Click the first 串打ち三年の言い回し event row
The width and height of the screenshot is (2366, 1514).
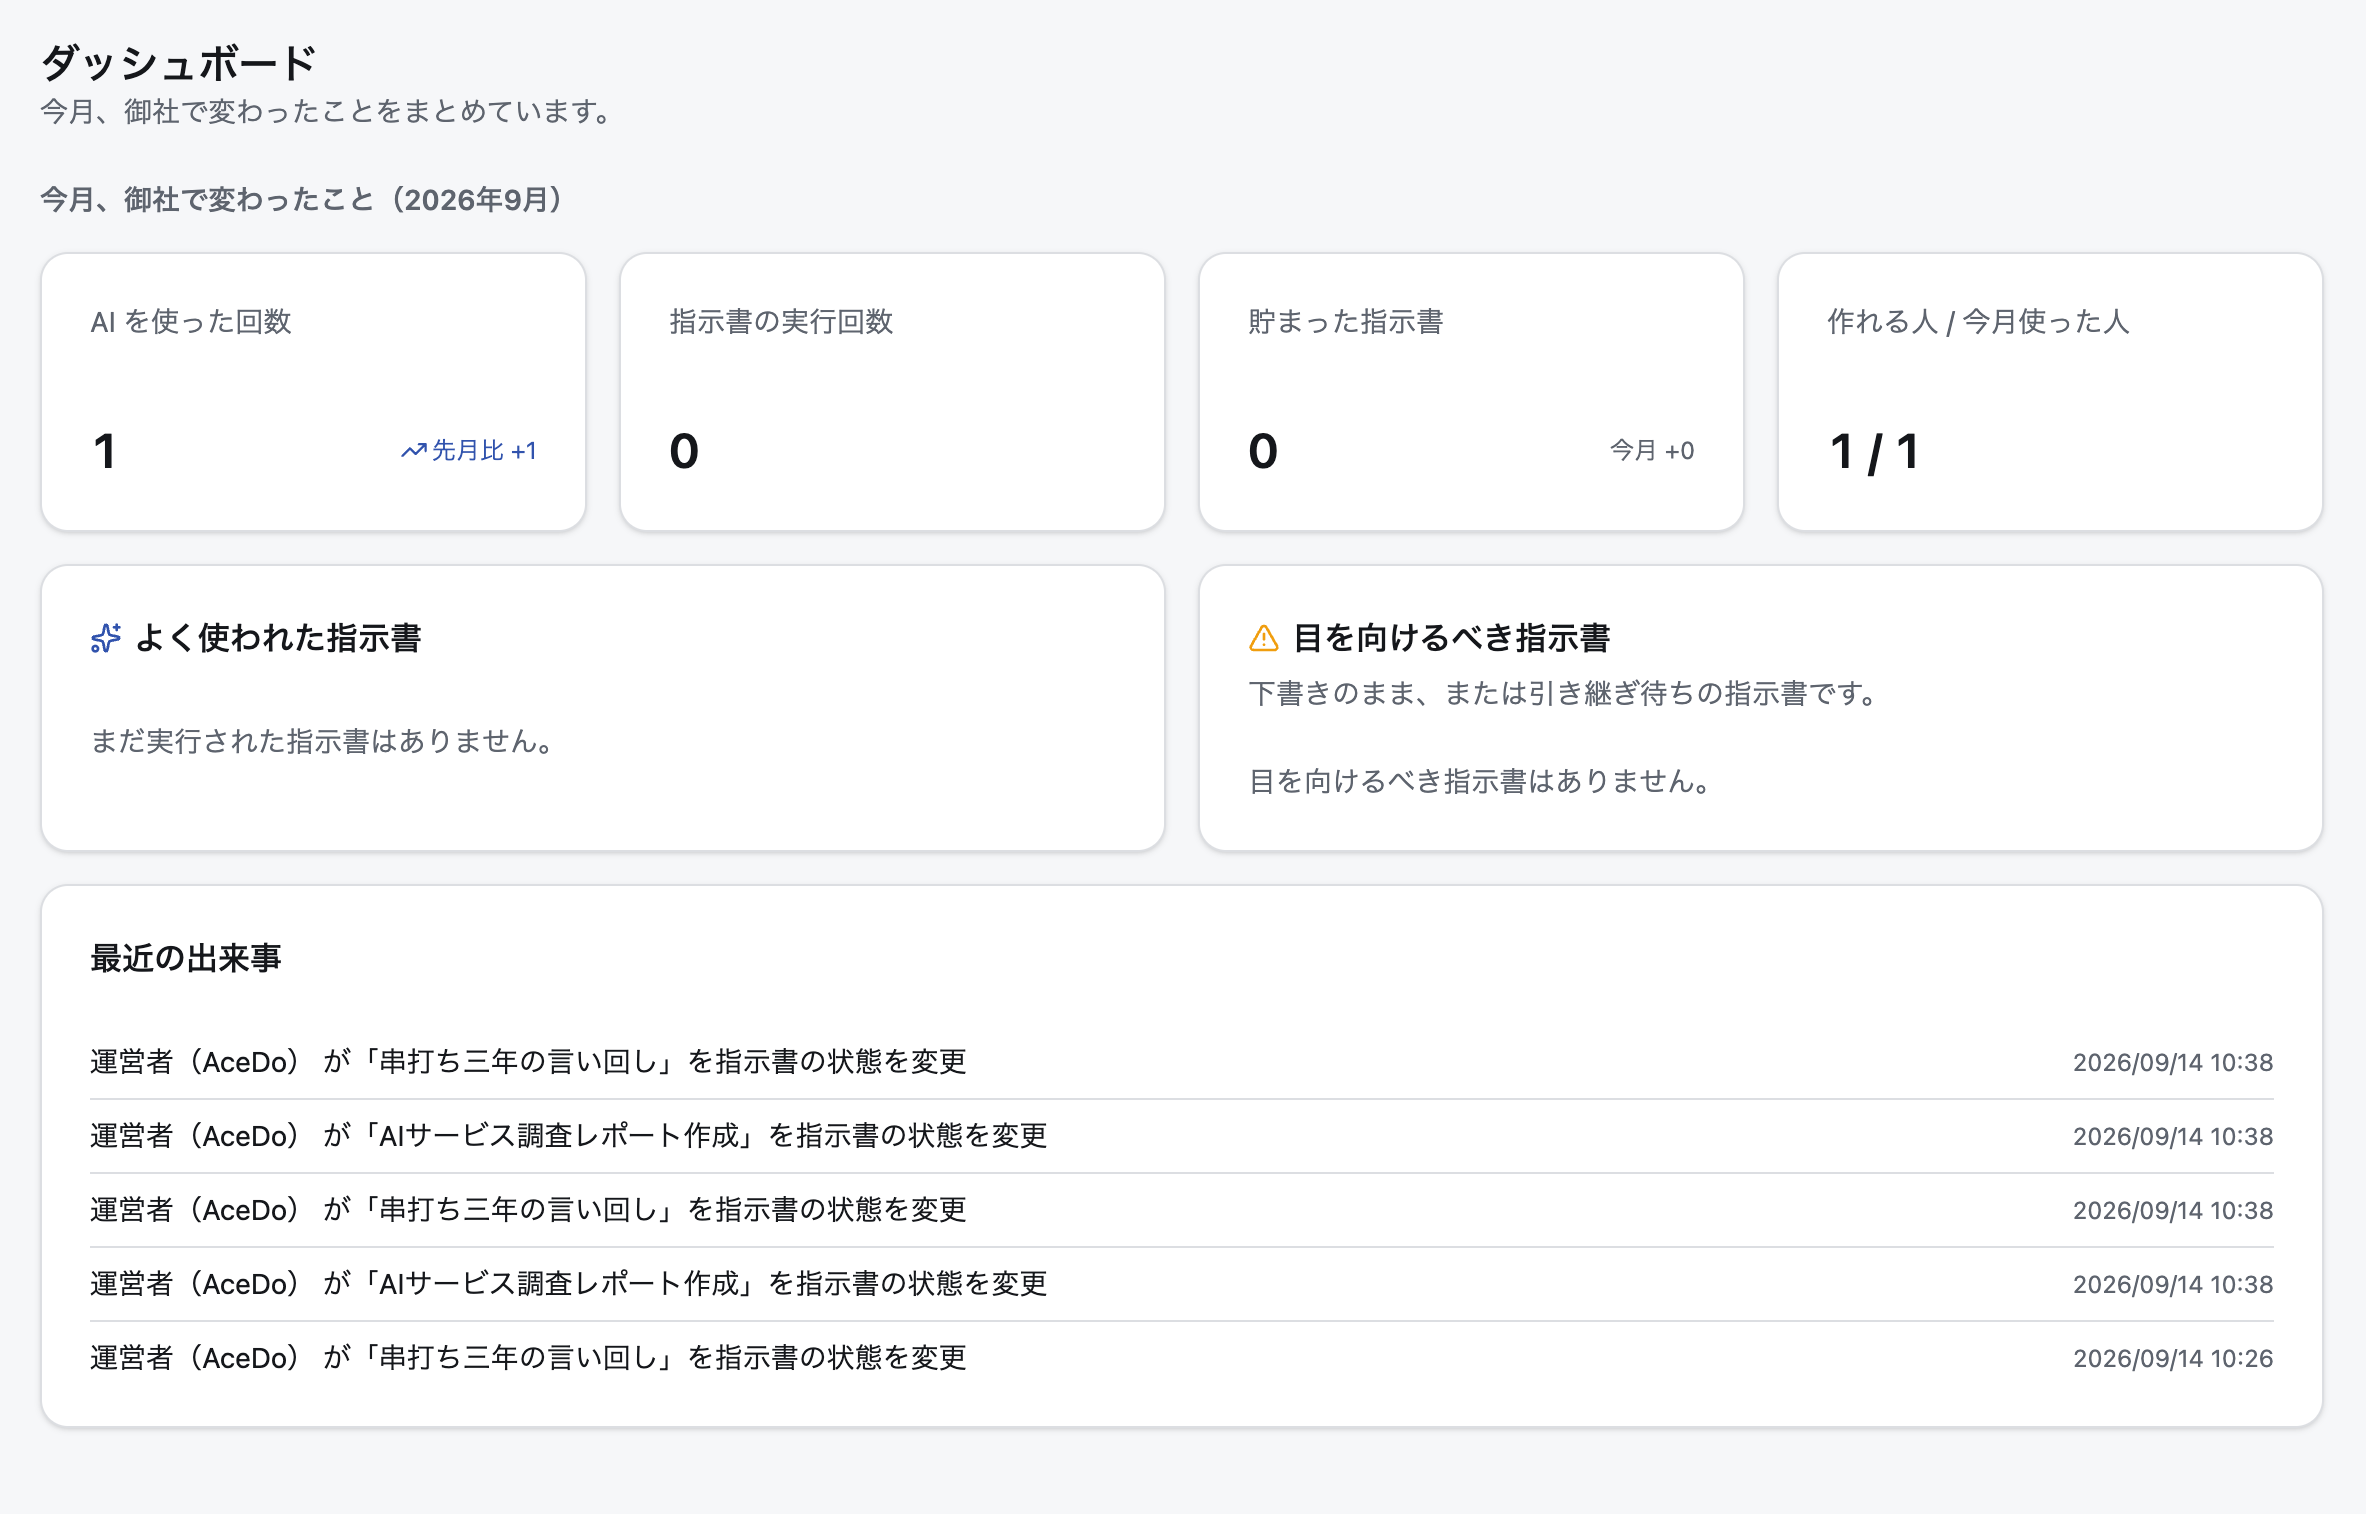[x=1181, y=1062]
